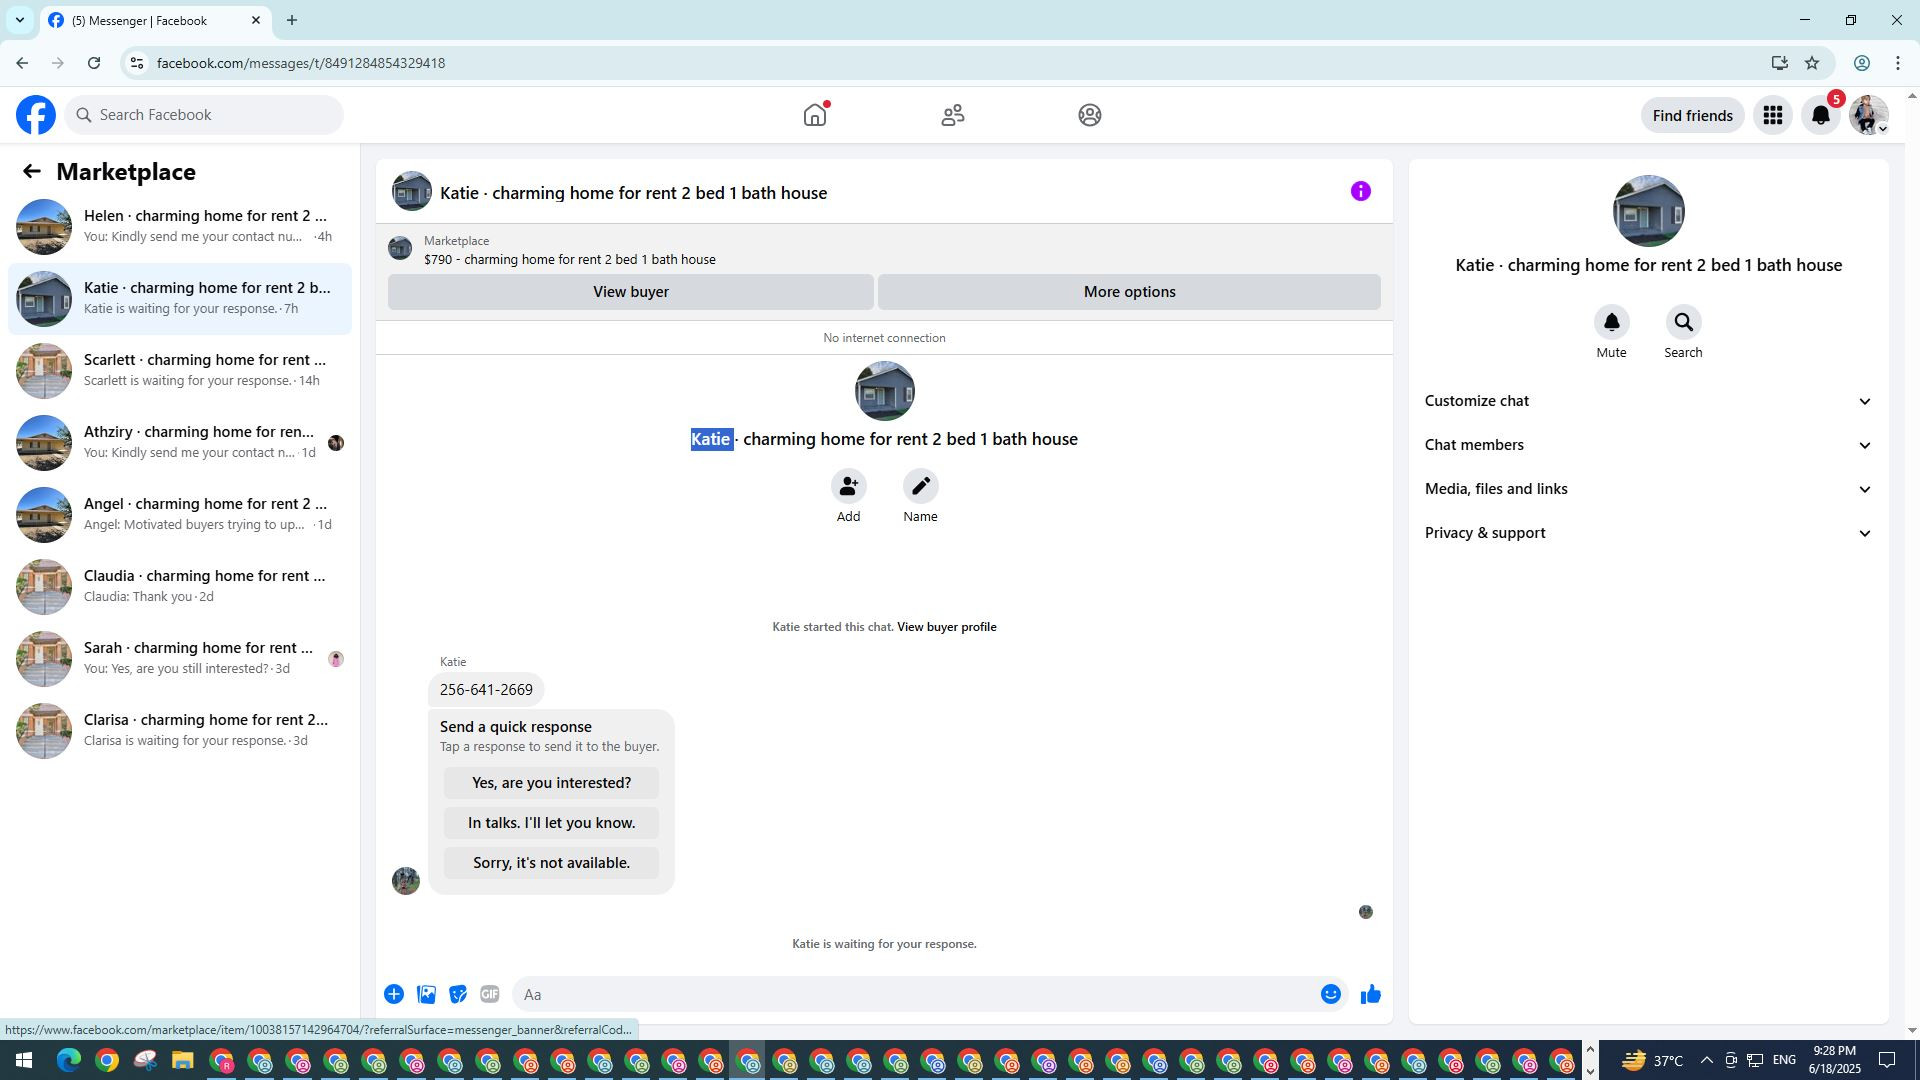Viewport: 1920px width, 1080px height.
Task: Expand the Privacy & support section
Action: pos(1648,533)
